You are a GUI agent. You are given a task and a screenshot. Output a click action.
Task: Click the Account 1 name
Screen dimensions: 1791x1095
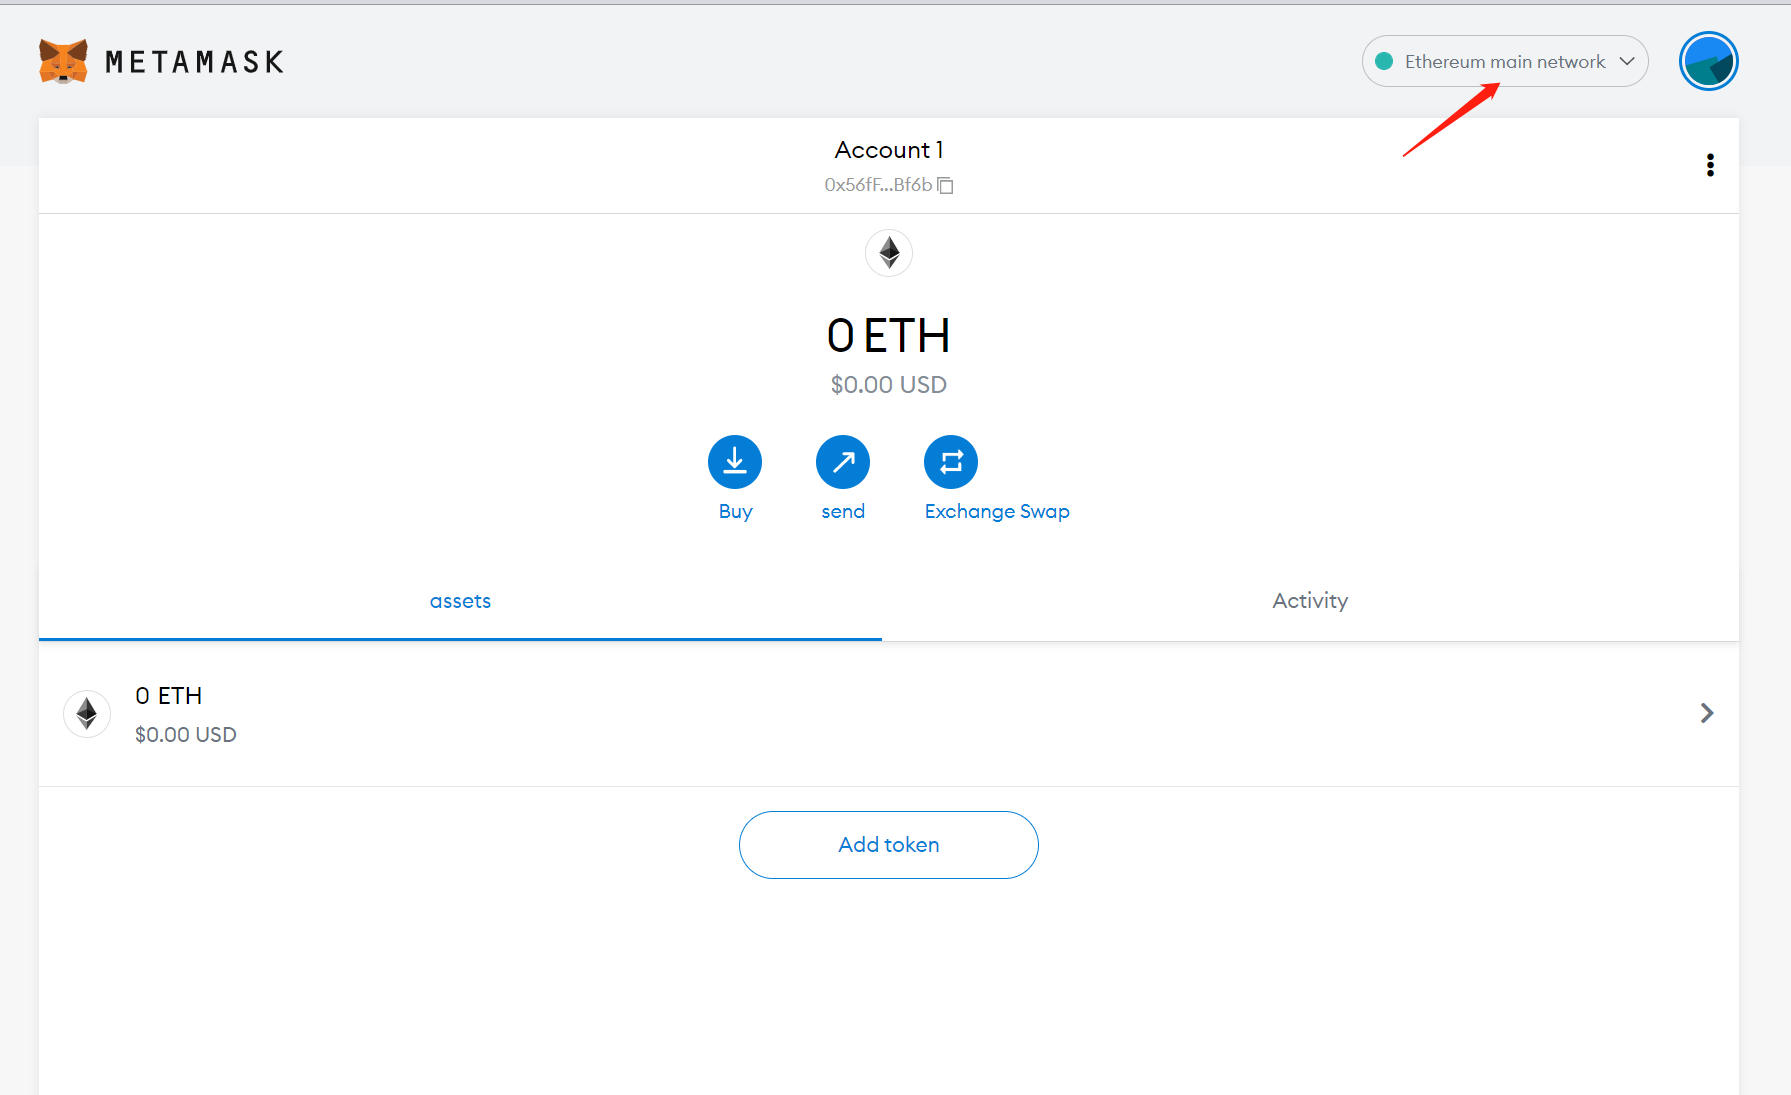coord(889,150)
